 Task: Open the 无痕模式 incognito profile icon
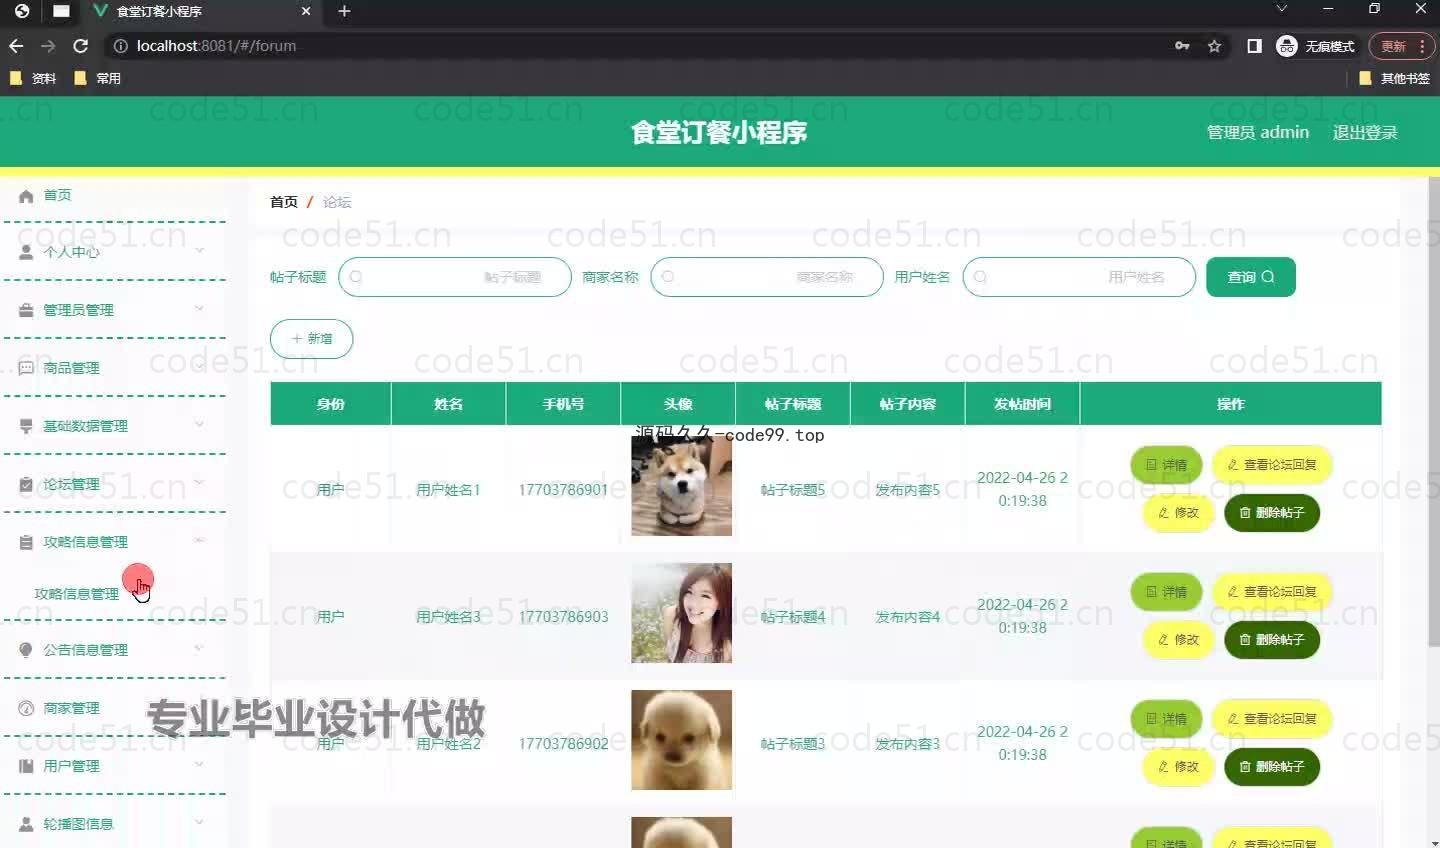click(1287, 46)
